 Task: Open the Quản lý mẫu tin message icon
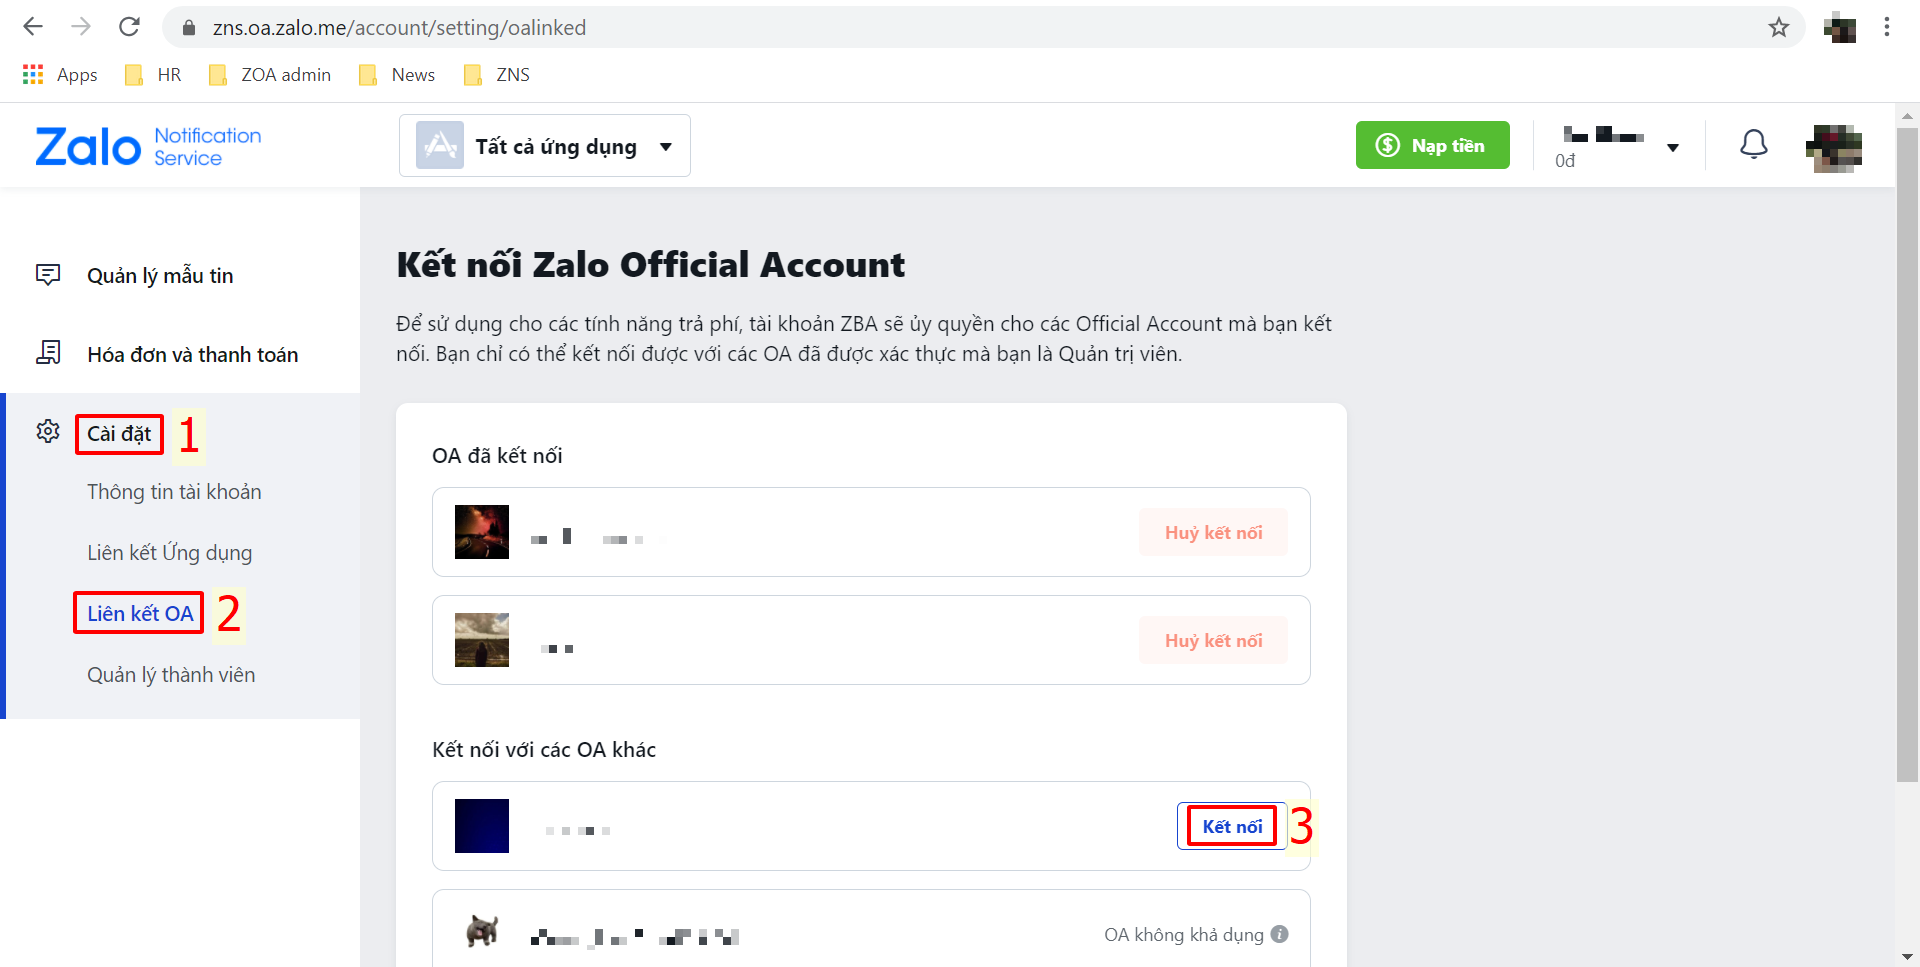(x=48, y=275)
